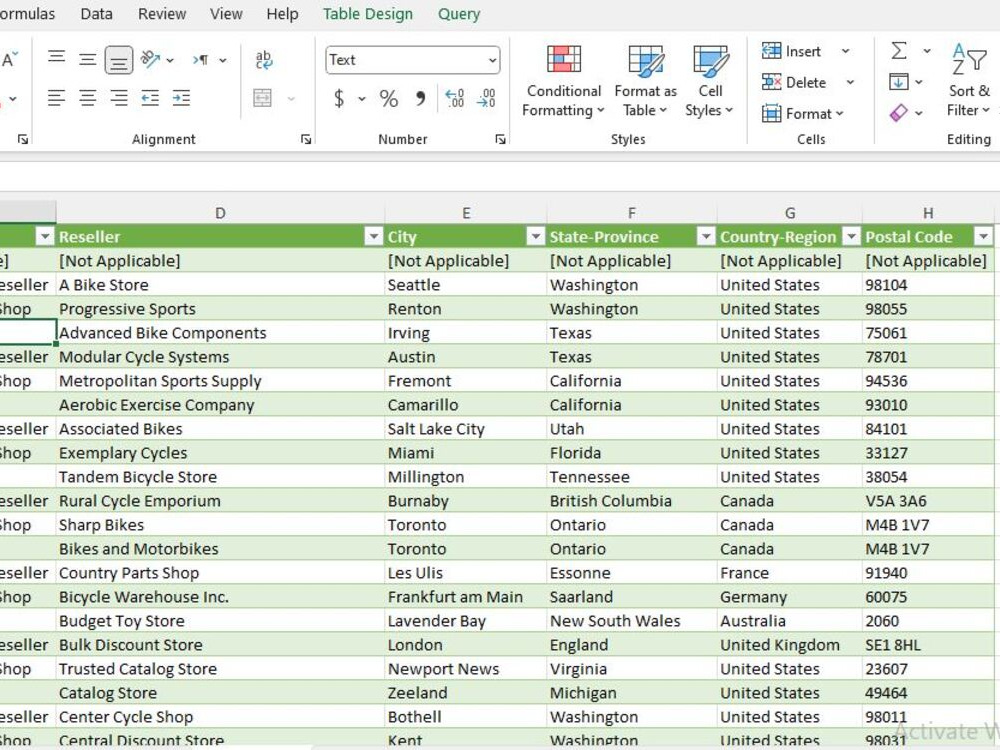Open the Help tab
Image resolution: width=1000 pixels, height=750 pixels.
[x=282, y=13]
